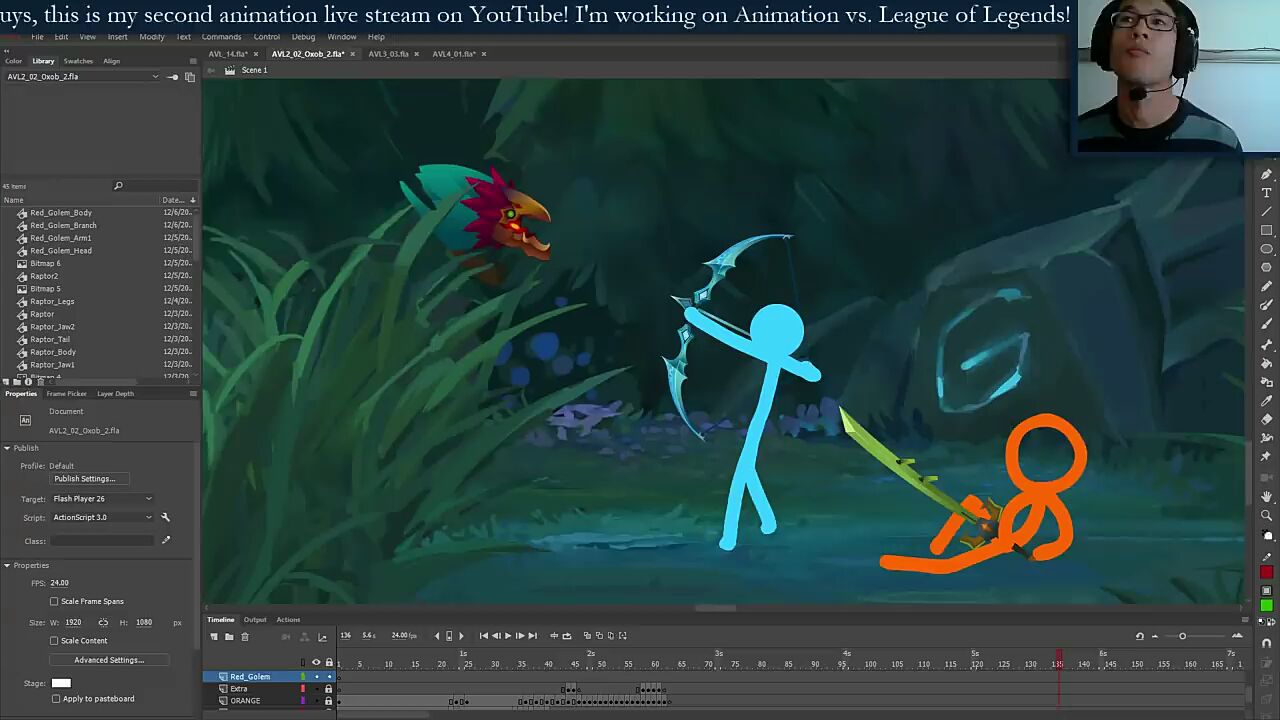Image resolution: width=1280 pixels, height=720 pixels.
Task: Enable onion skin in the timeline
Action: [x=587, y=635]
